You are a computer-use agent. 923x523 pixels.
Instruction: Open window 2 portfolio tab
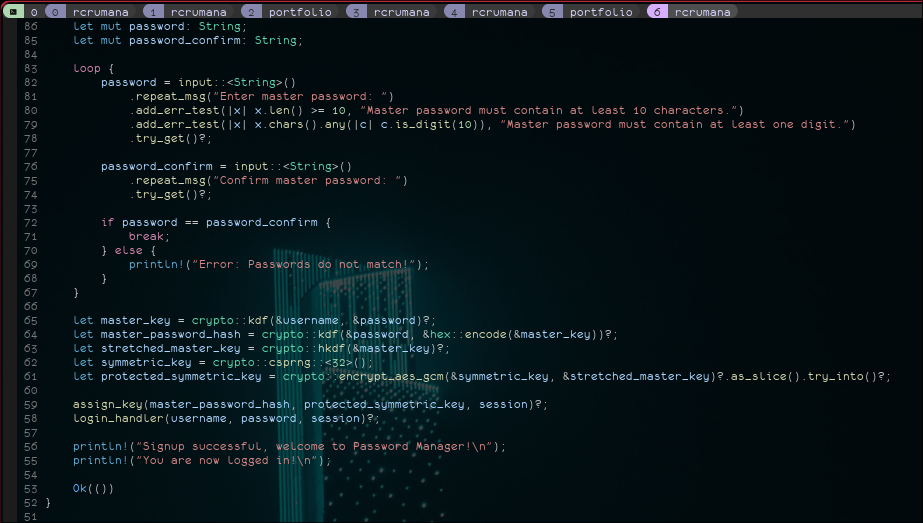[x=290, y=11]
